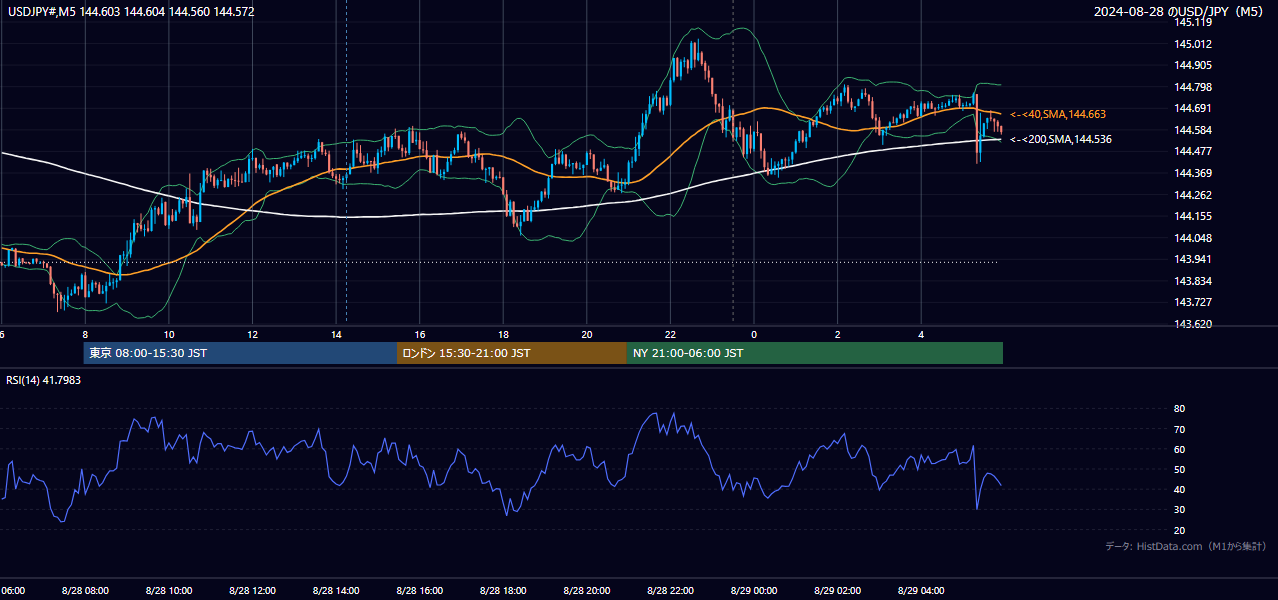1278x600 pixels.
Task: Click the 143.620 price axis label
Action: [x=1194, y=324]
